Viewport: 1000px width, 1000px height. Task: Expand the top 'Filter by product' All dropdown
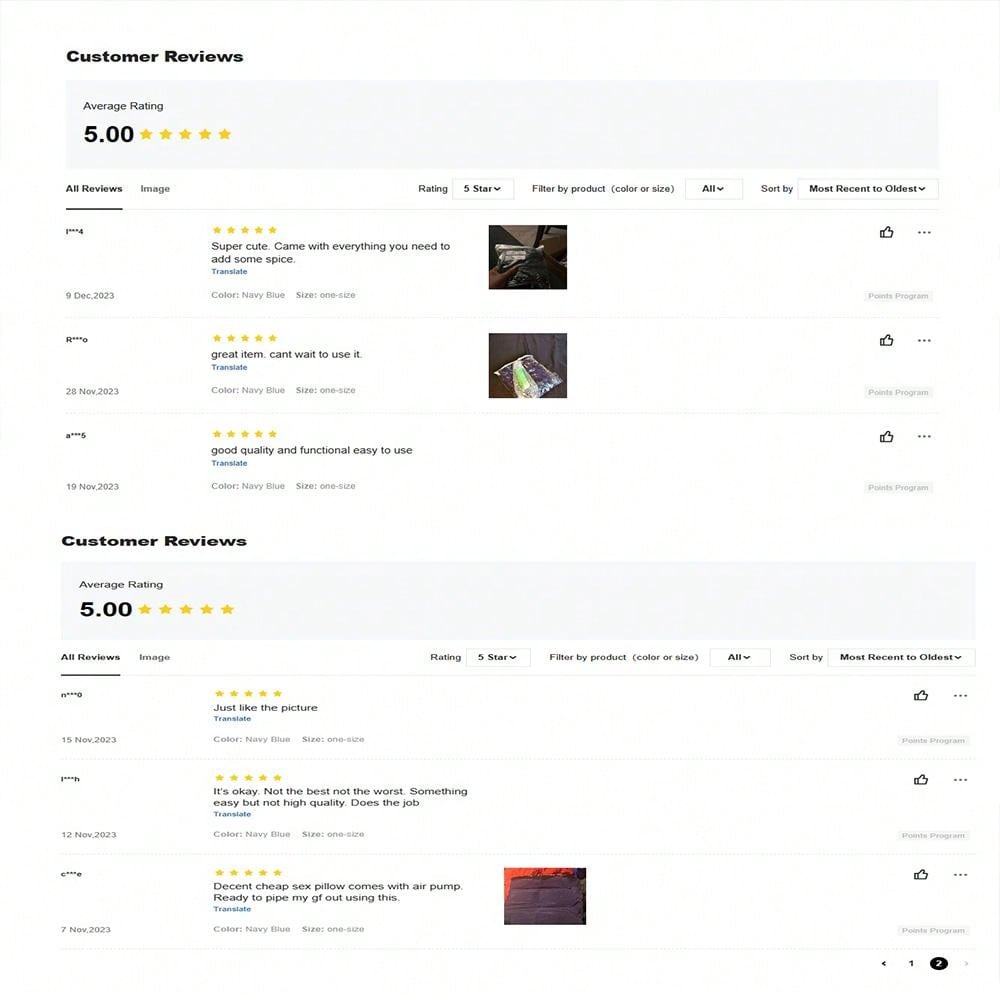tap(713, 189)
